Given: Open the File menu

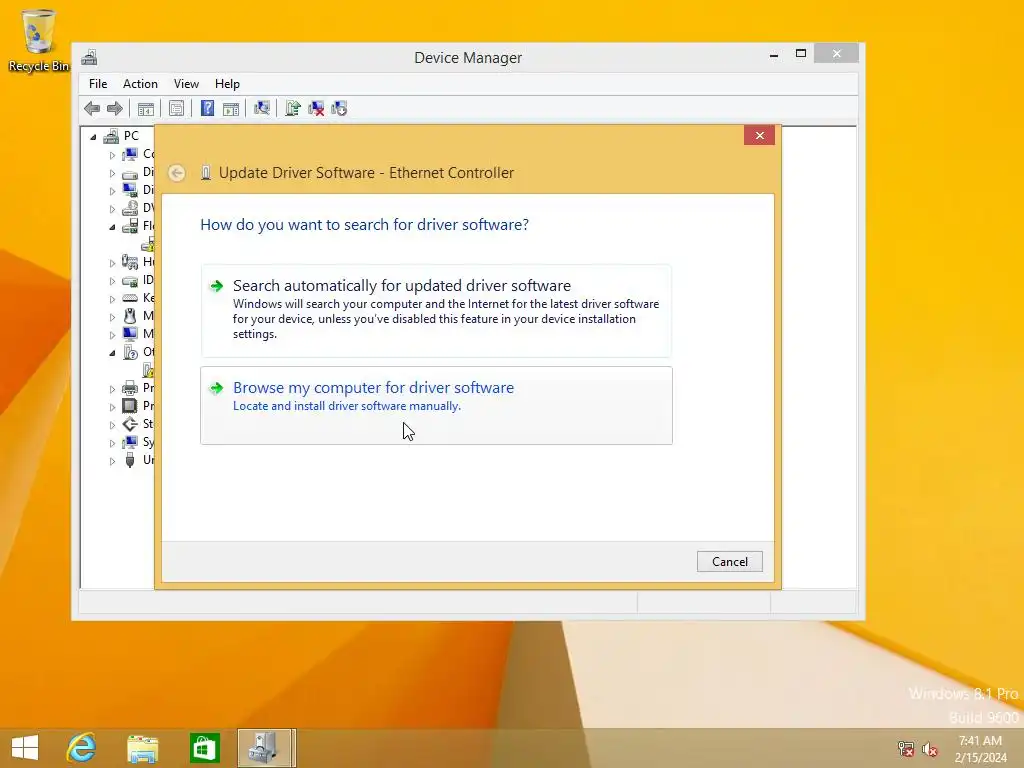Looking at the screenshot, I should pos(98,84).
